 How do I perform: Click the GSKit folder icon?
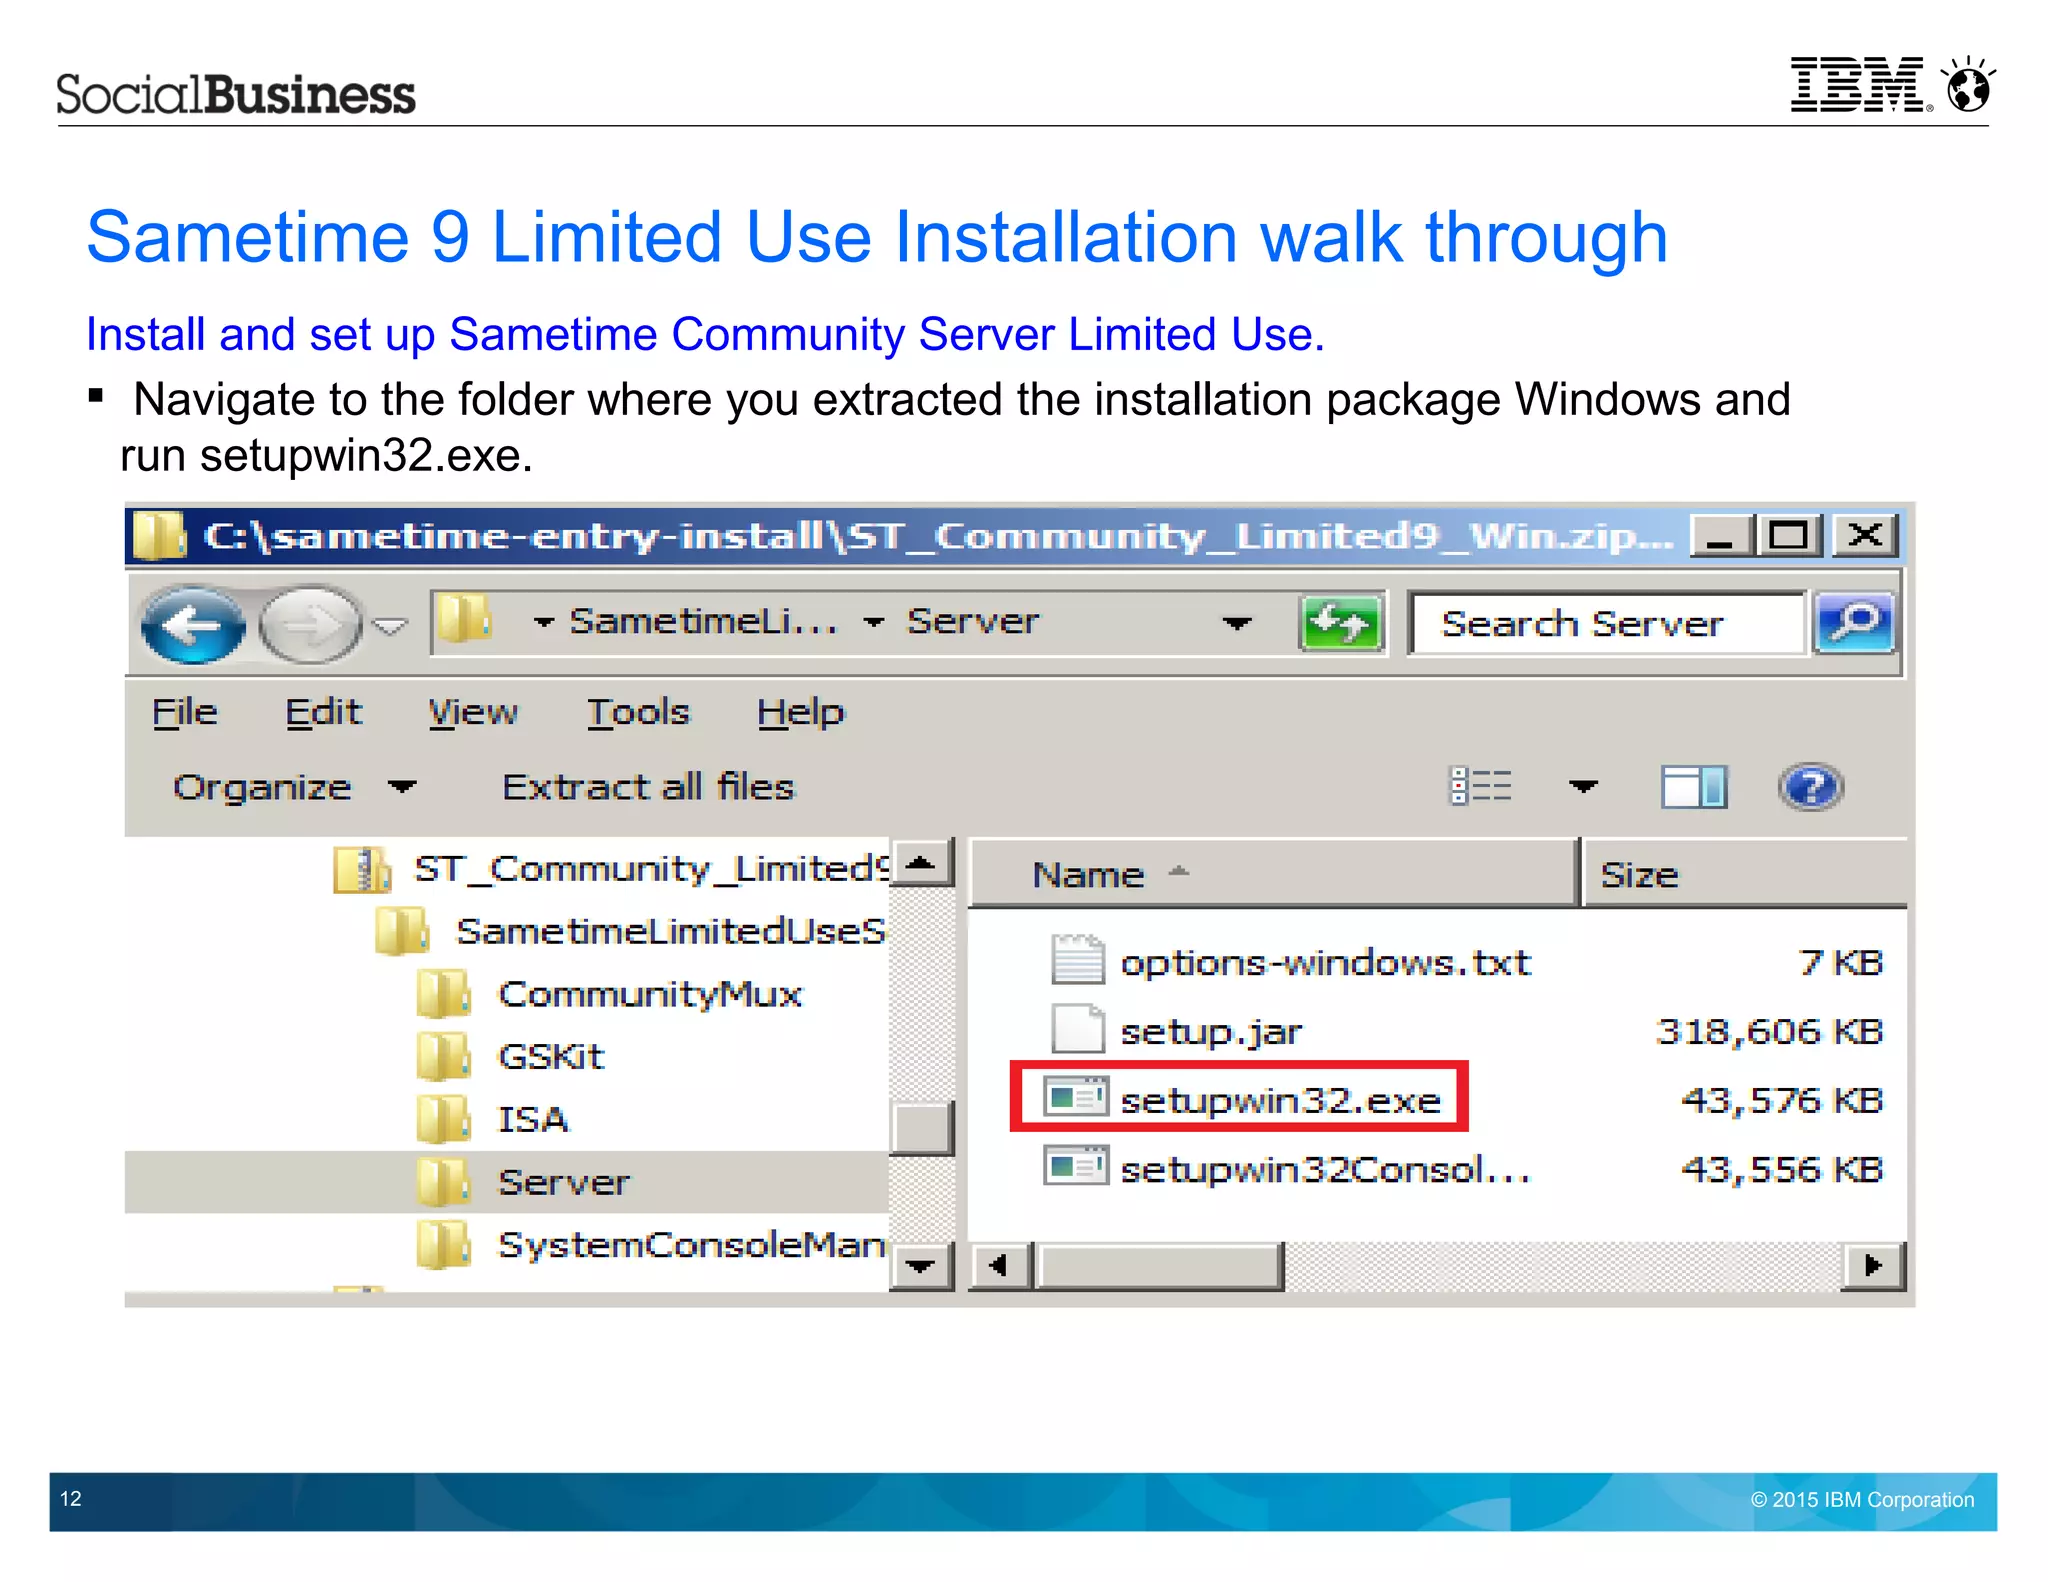[444, 1056]
